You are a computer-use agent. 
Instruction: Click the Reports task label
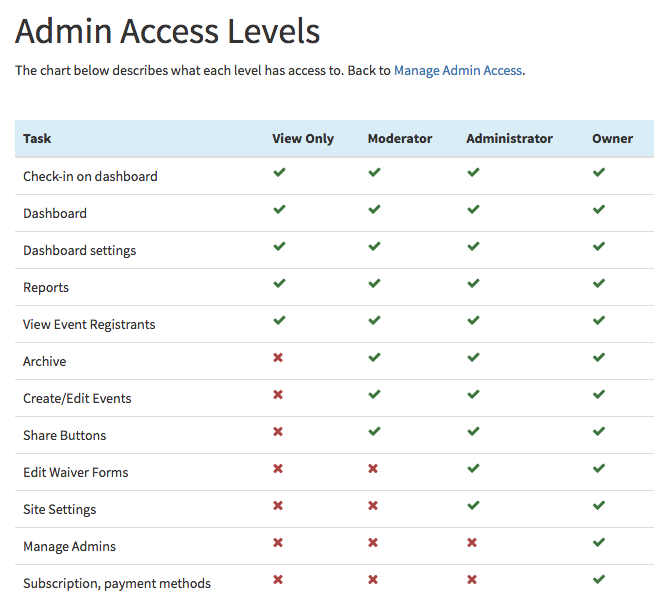(x=46, y=287)
